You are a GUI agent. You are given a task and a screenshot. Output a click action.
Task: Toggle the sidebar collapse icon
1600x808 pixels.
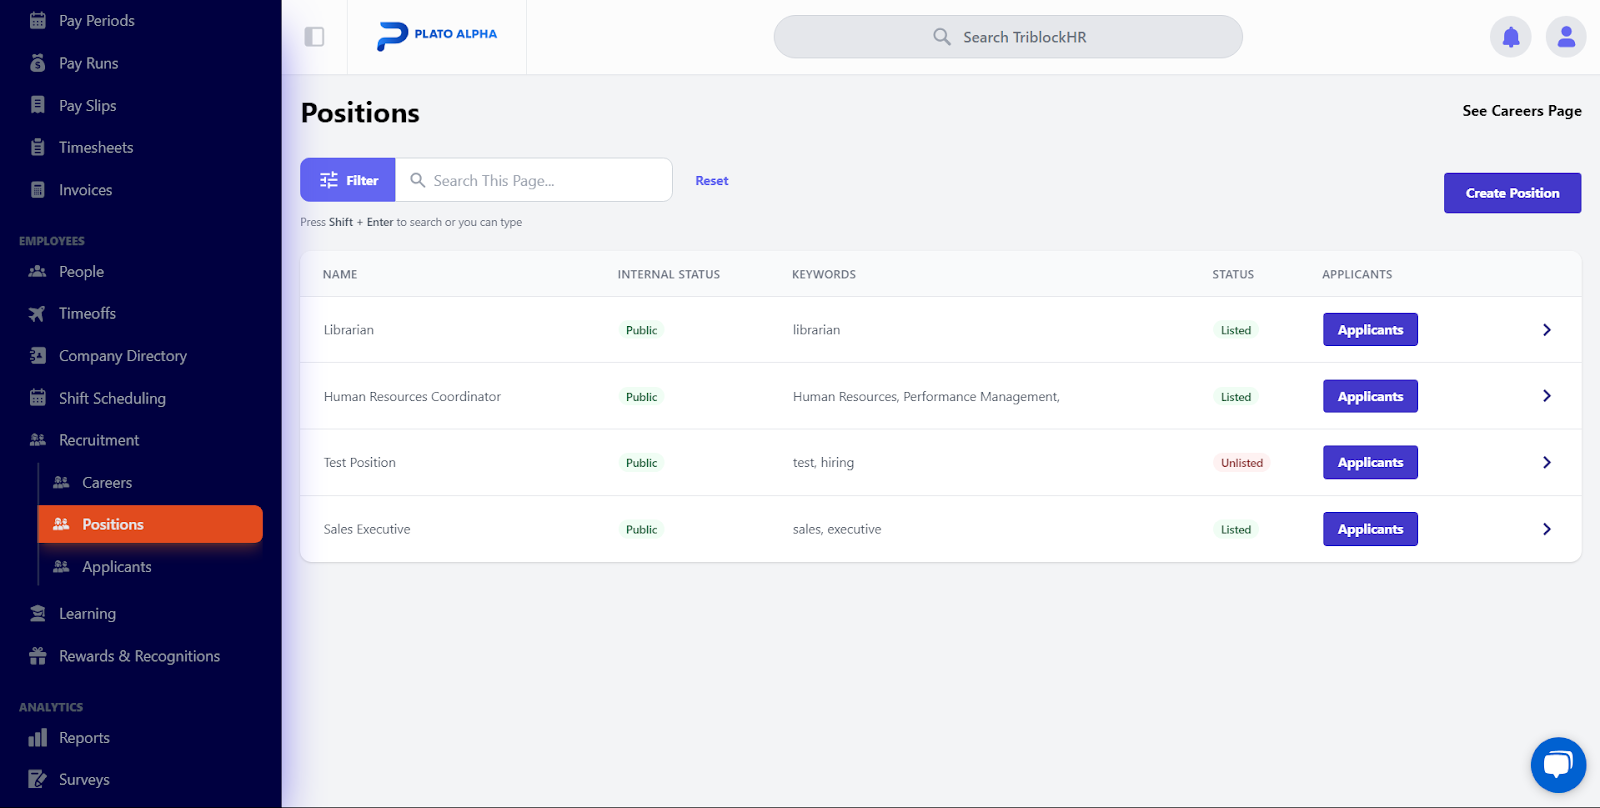(x=314, y=37)
